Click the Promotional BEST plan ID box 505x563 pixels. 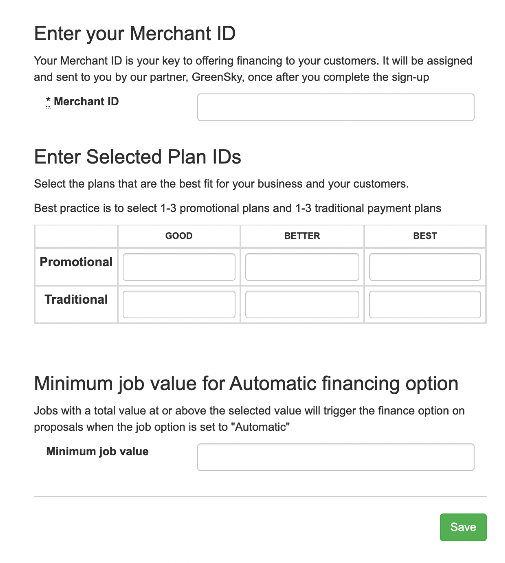(x=425, y=267)
